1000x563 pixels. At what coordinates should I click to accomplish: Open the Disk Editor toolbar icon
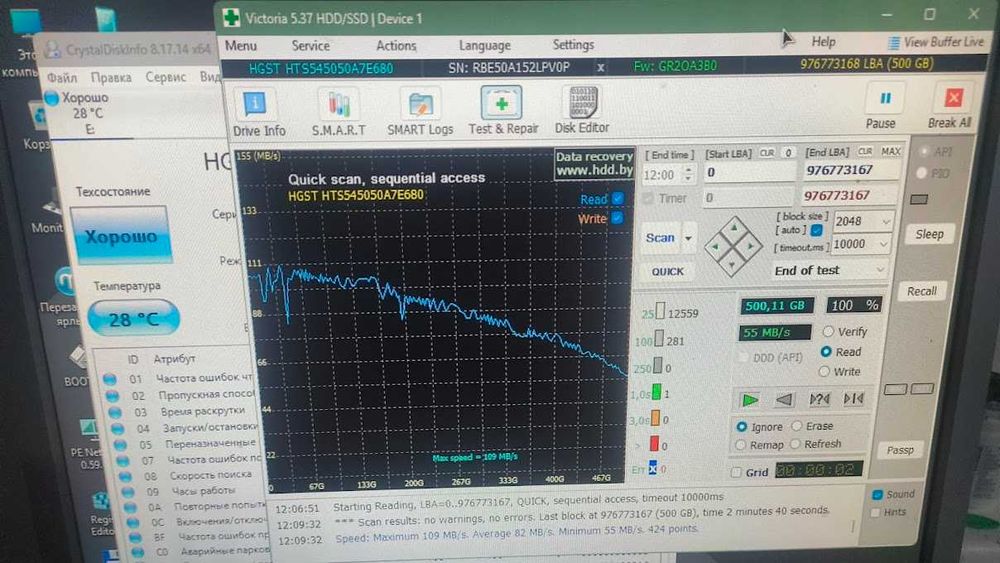582,102
